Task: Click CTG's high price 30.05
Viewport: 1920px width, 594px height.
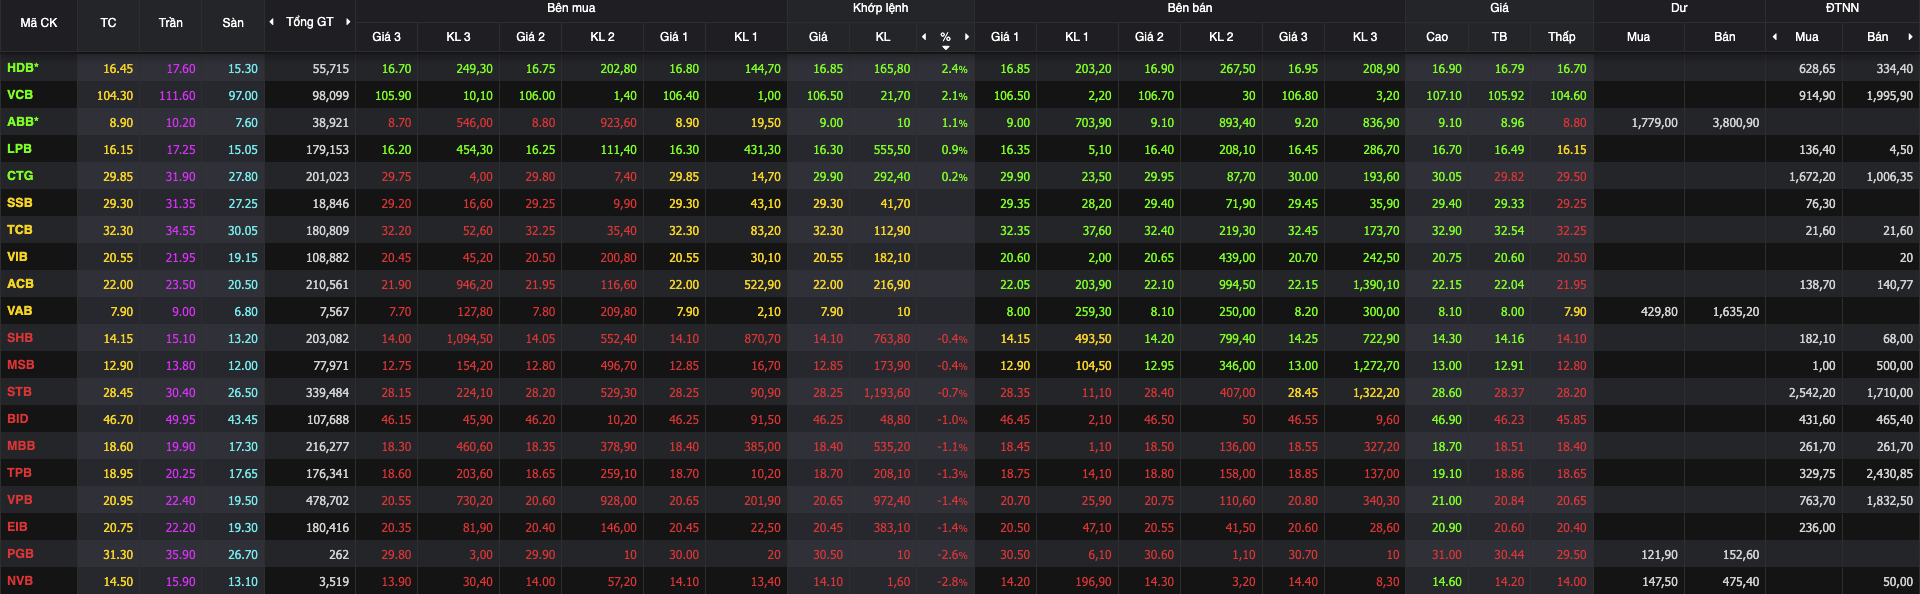Action: coord(1446,177)
